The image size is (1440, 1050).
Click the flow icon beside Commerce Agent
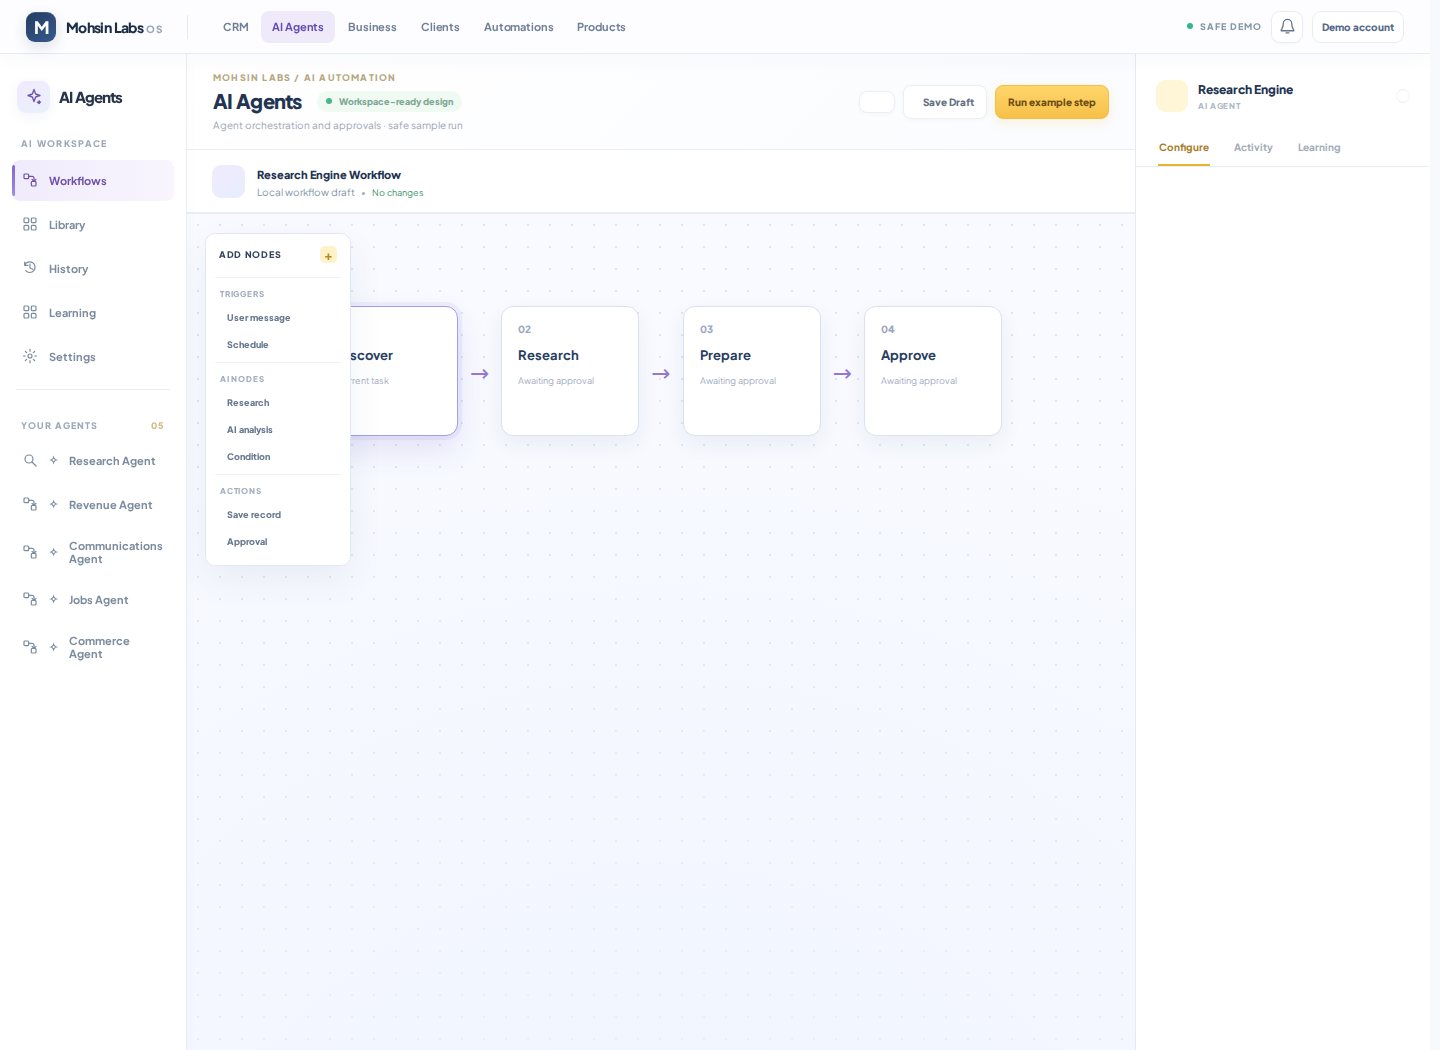[30, 647]
